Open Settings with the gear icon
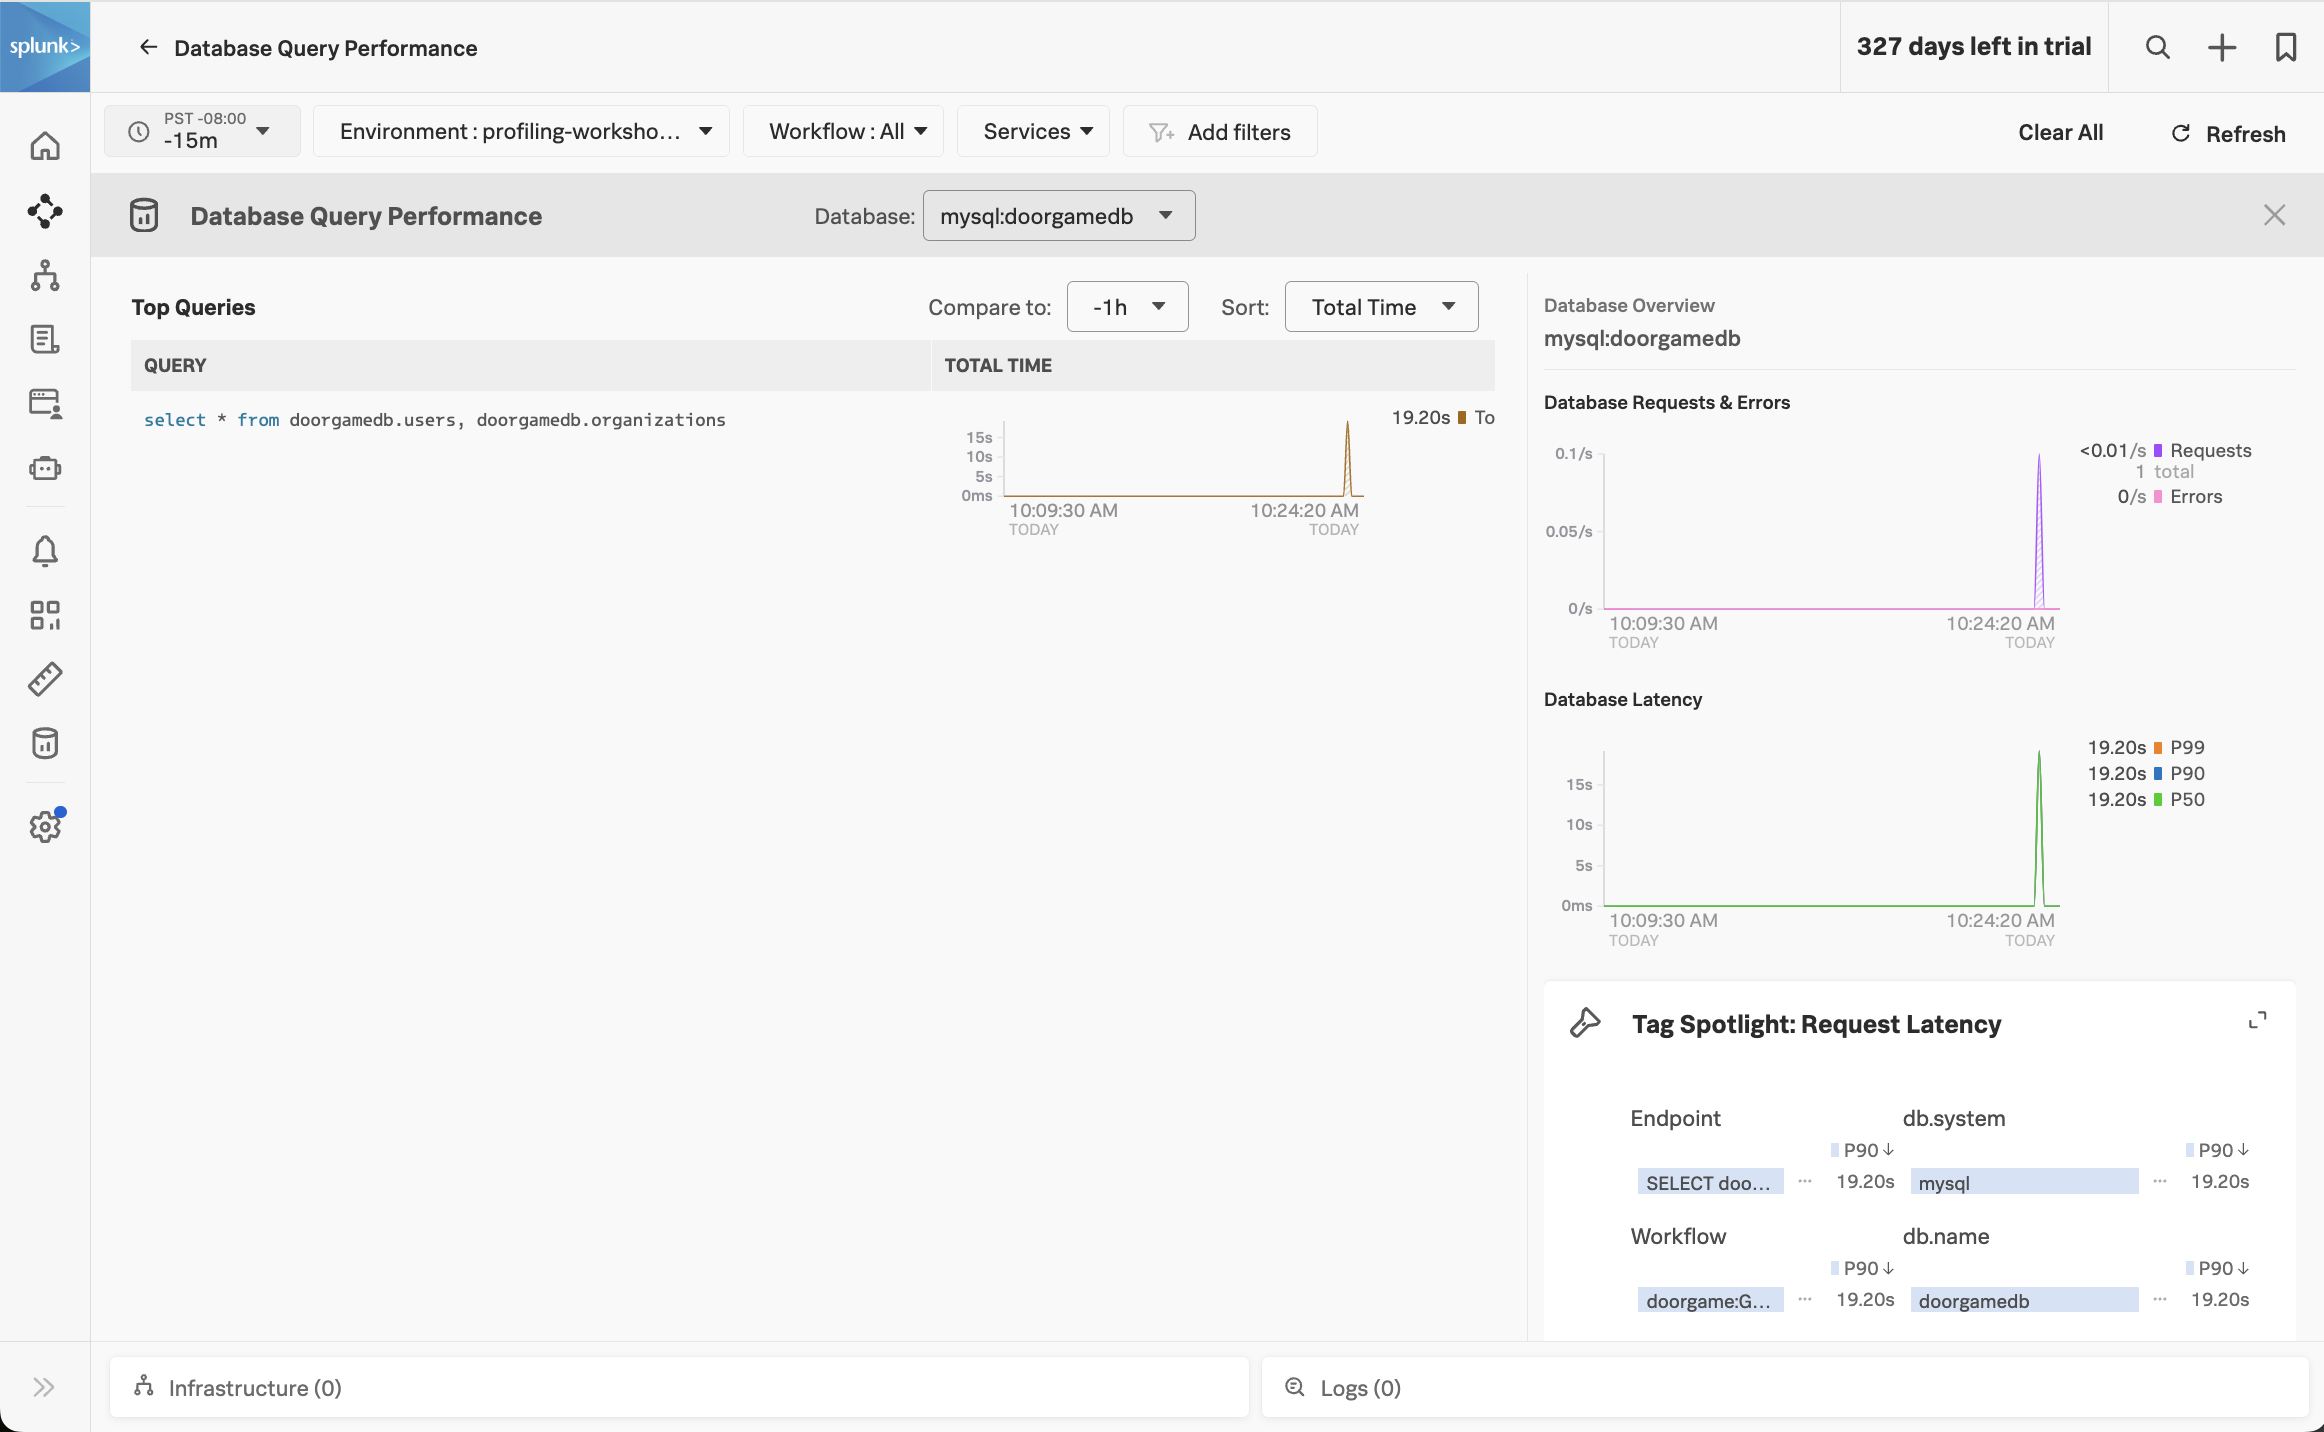This screenshot has height=1432, width=2324. point(45,826)
